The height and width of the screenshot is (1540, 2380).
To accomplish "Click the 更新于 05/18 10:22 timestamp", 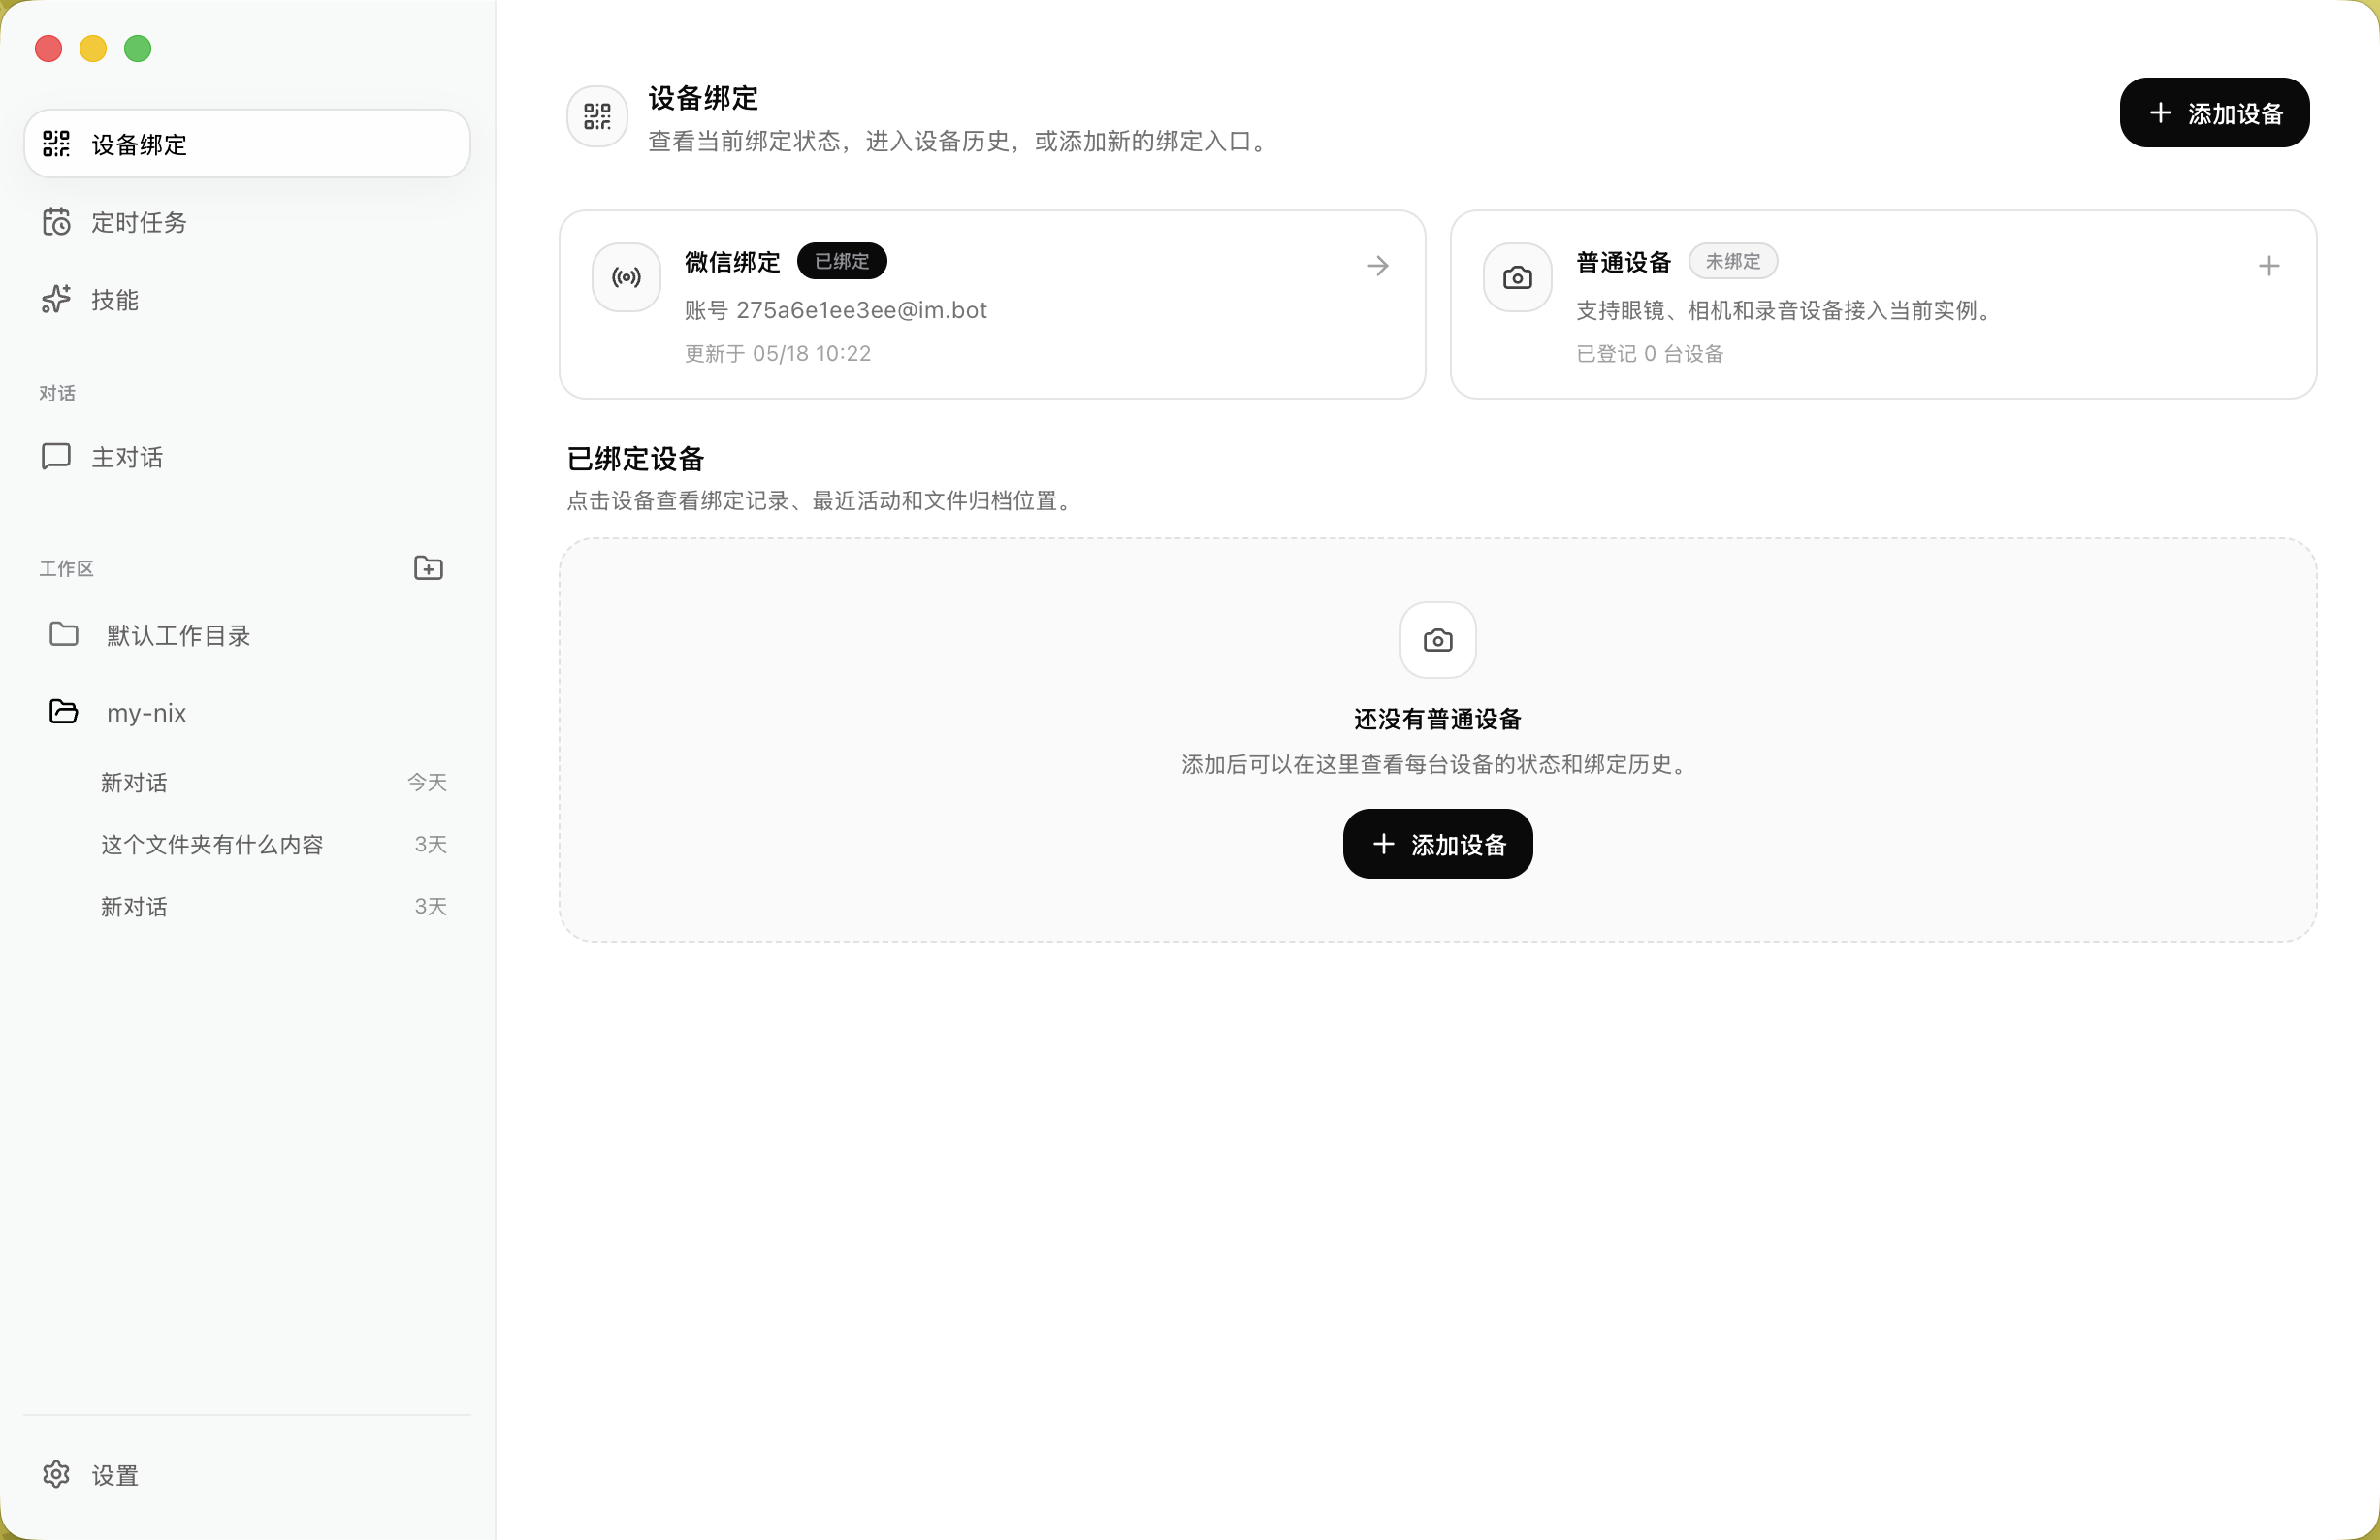I will tap(777, 354).
